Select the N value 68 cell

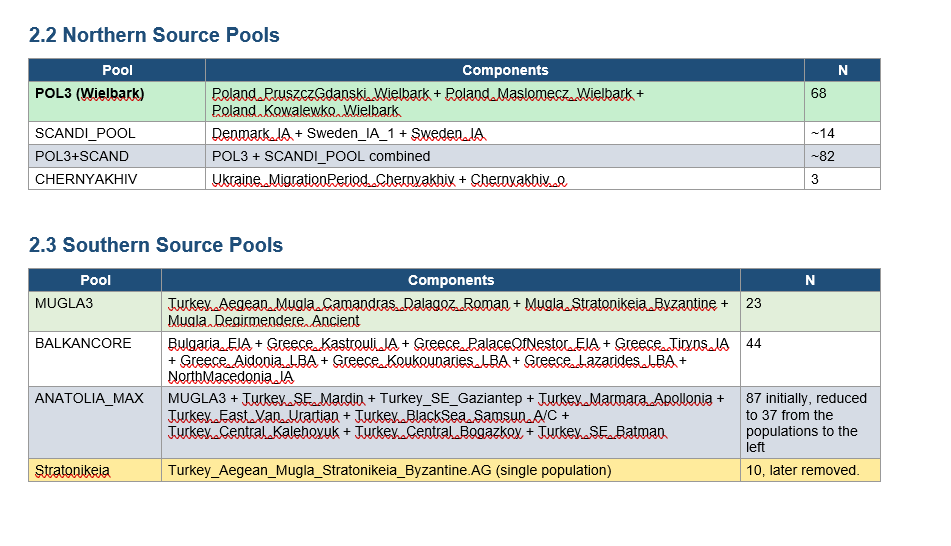[x=819, y=94]
